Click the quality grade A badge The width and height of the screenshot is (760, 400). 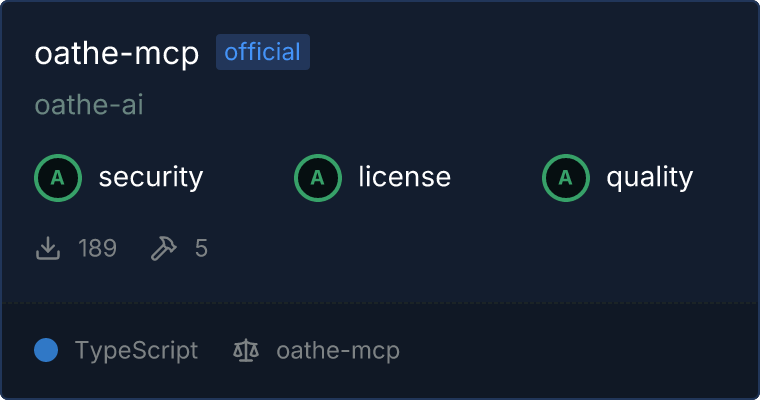tap(566, 178)
